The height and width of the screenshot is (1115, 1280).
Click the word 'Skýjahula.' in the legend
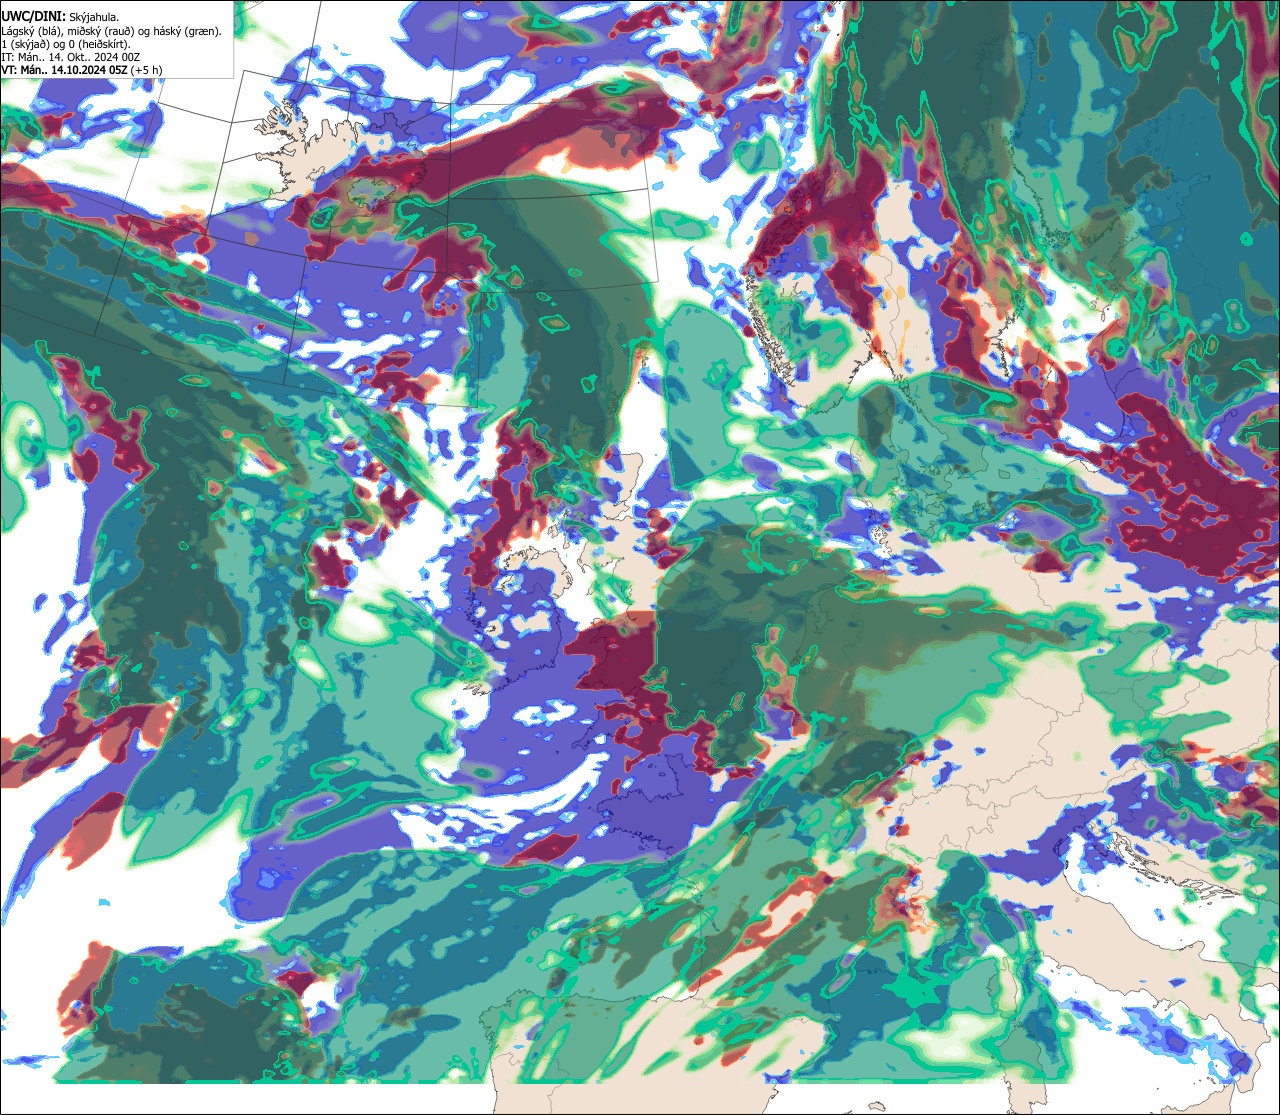(x=95, y=17)
